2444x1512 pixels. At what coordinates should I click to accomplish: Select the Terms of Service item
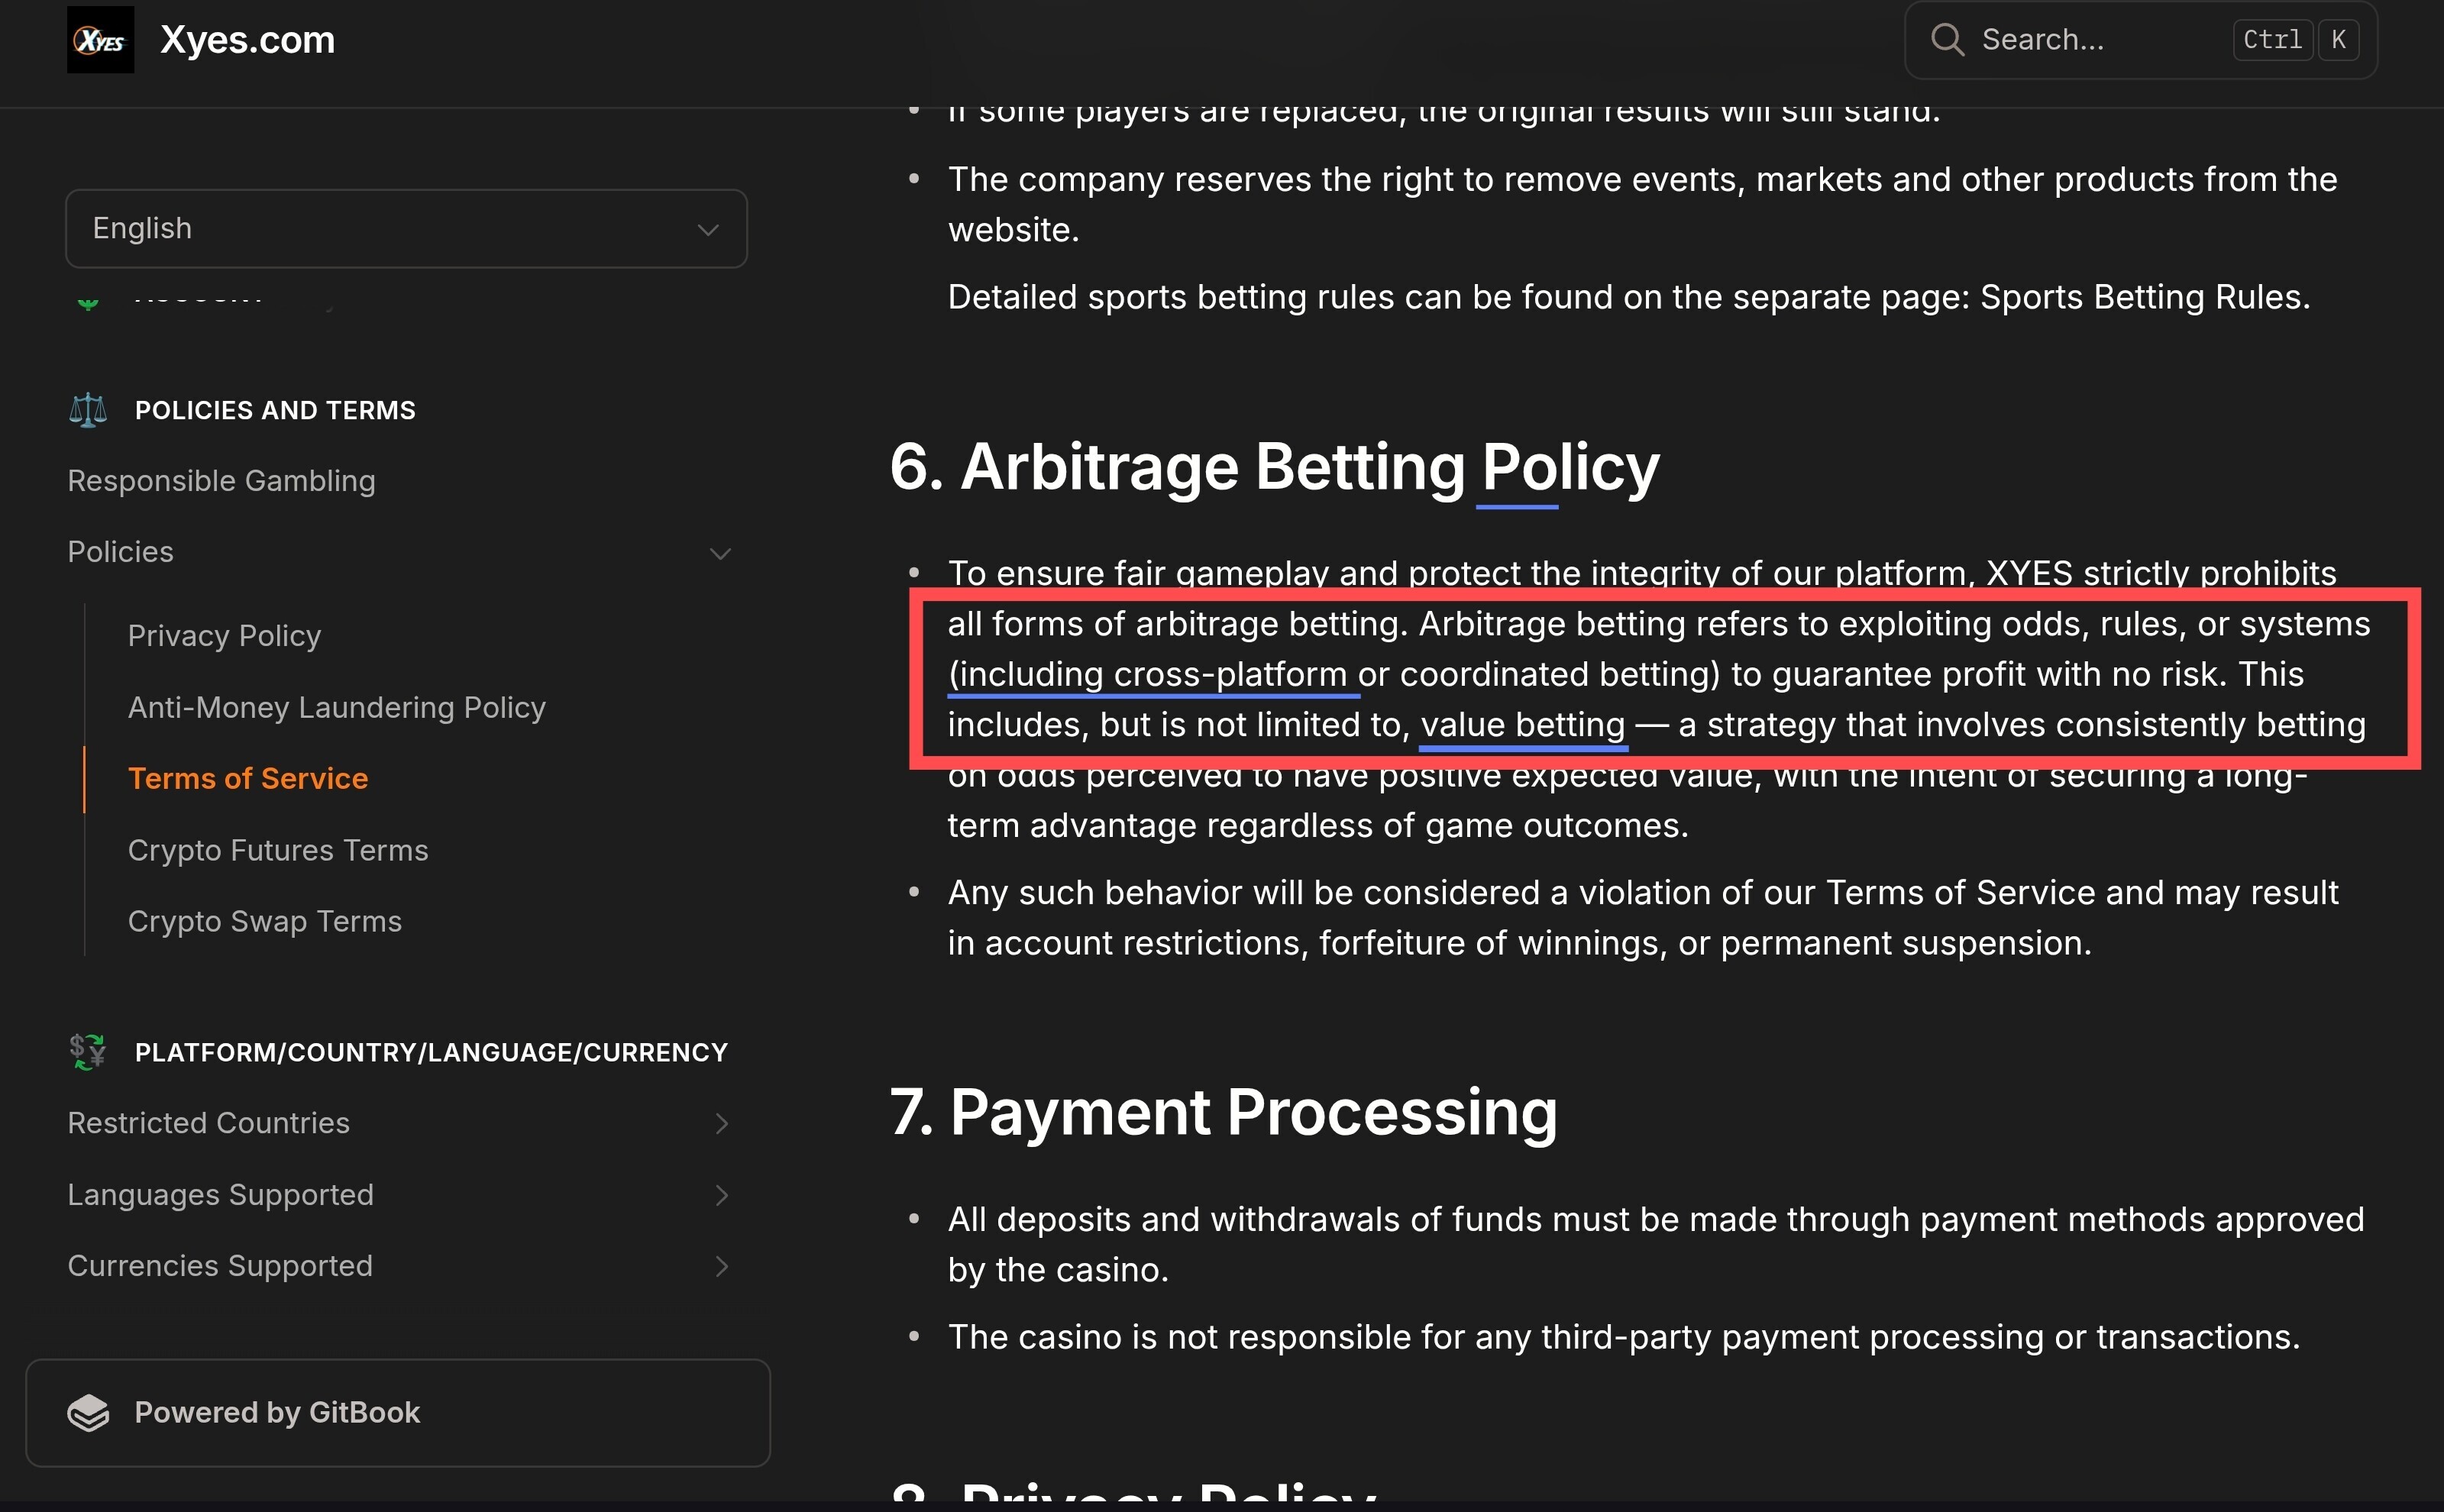tap(248, 778)
